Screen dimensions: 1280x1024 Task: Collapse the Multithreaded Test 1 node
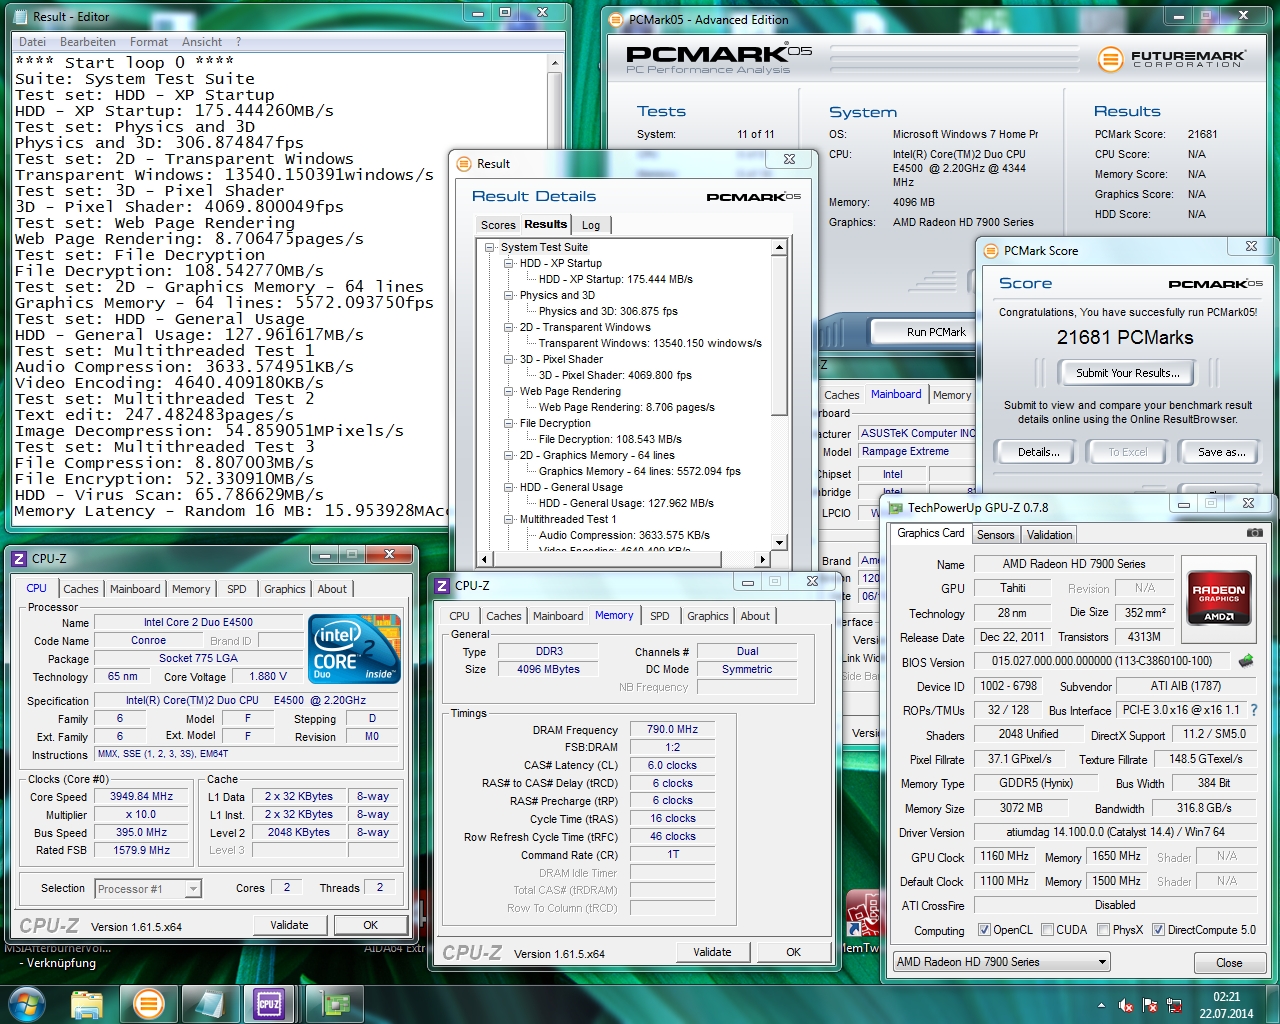coord(509,519)
